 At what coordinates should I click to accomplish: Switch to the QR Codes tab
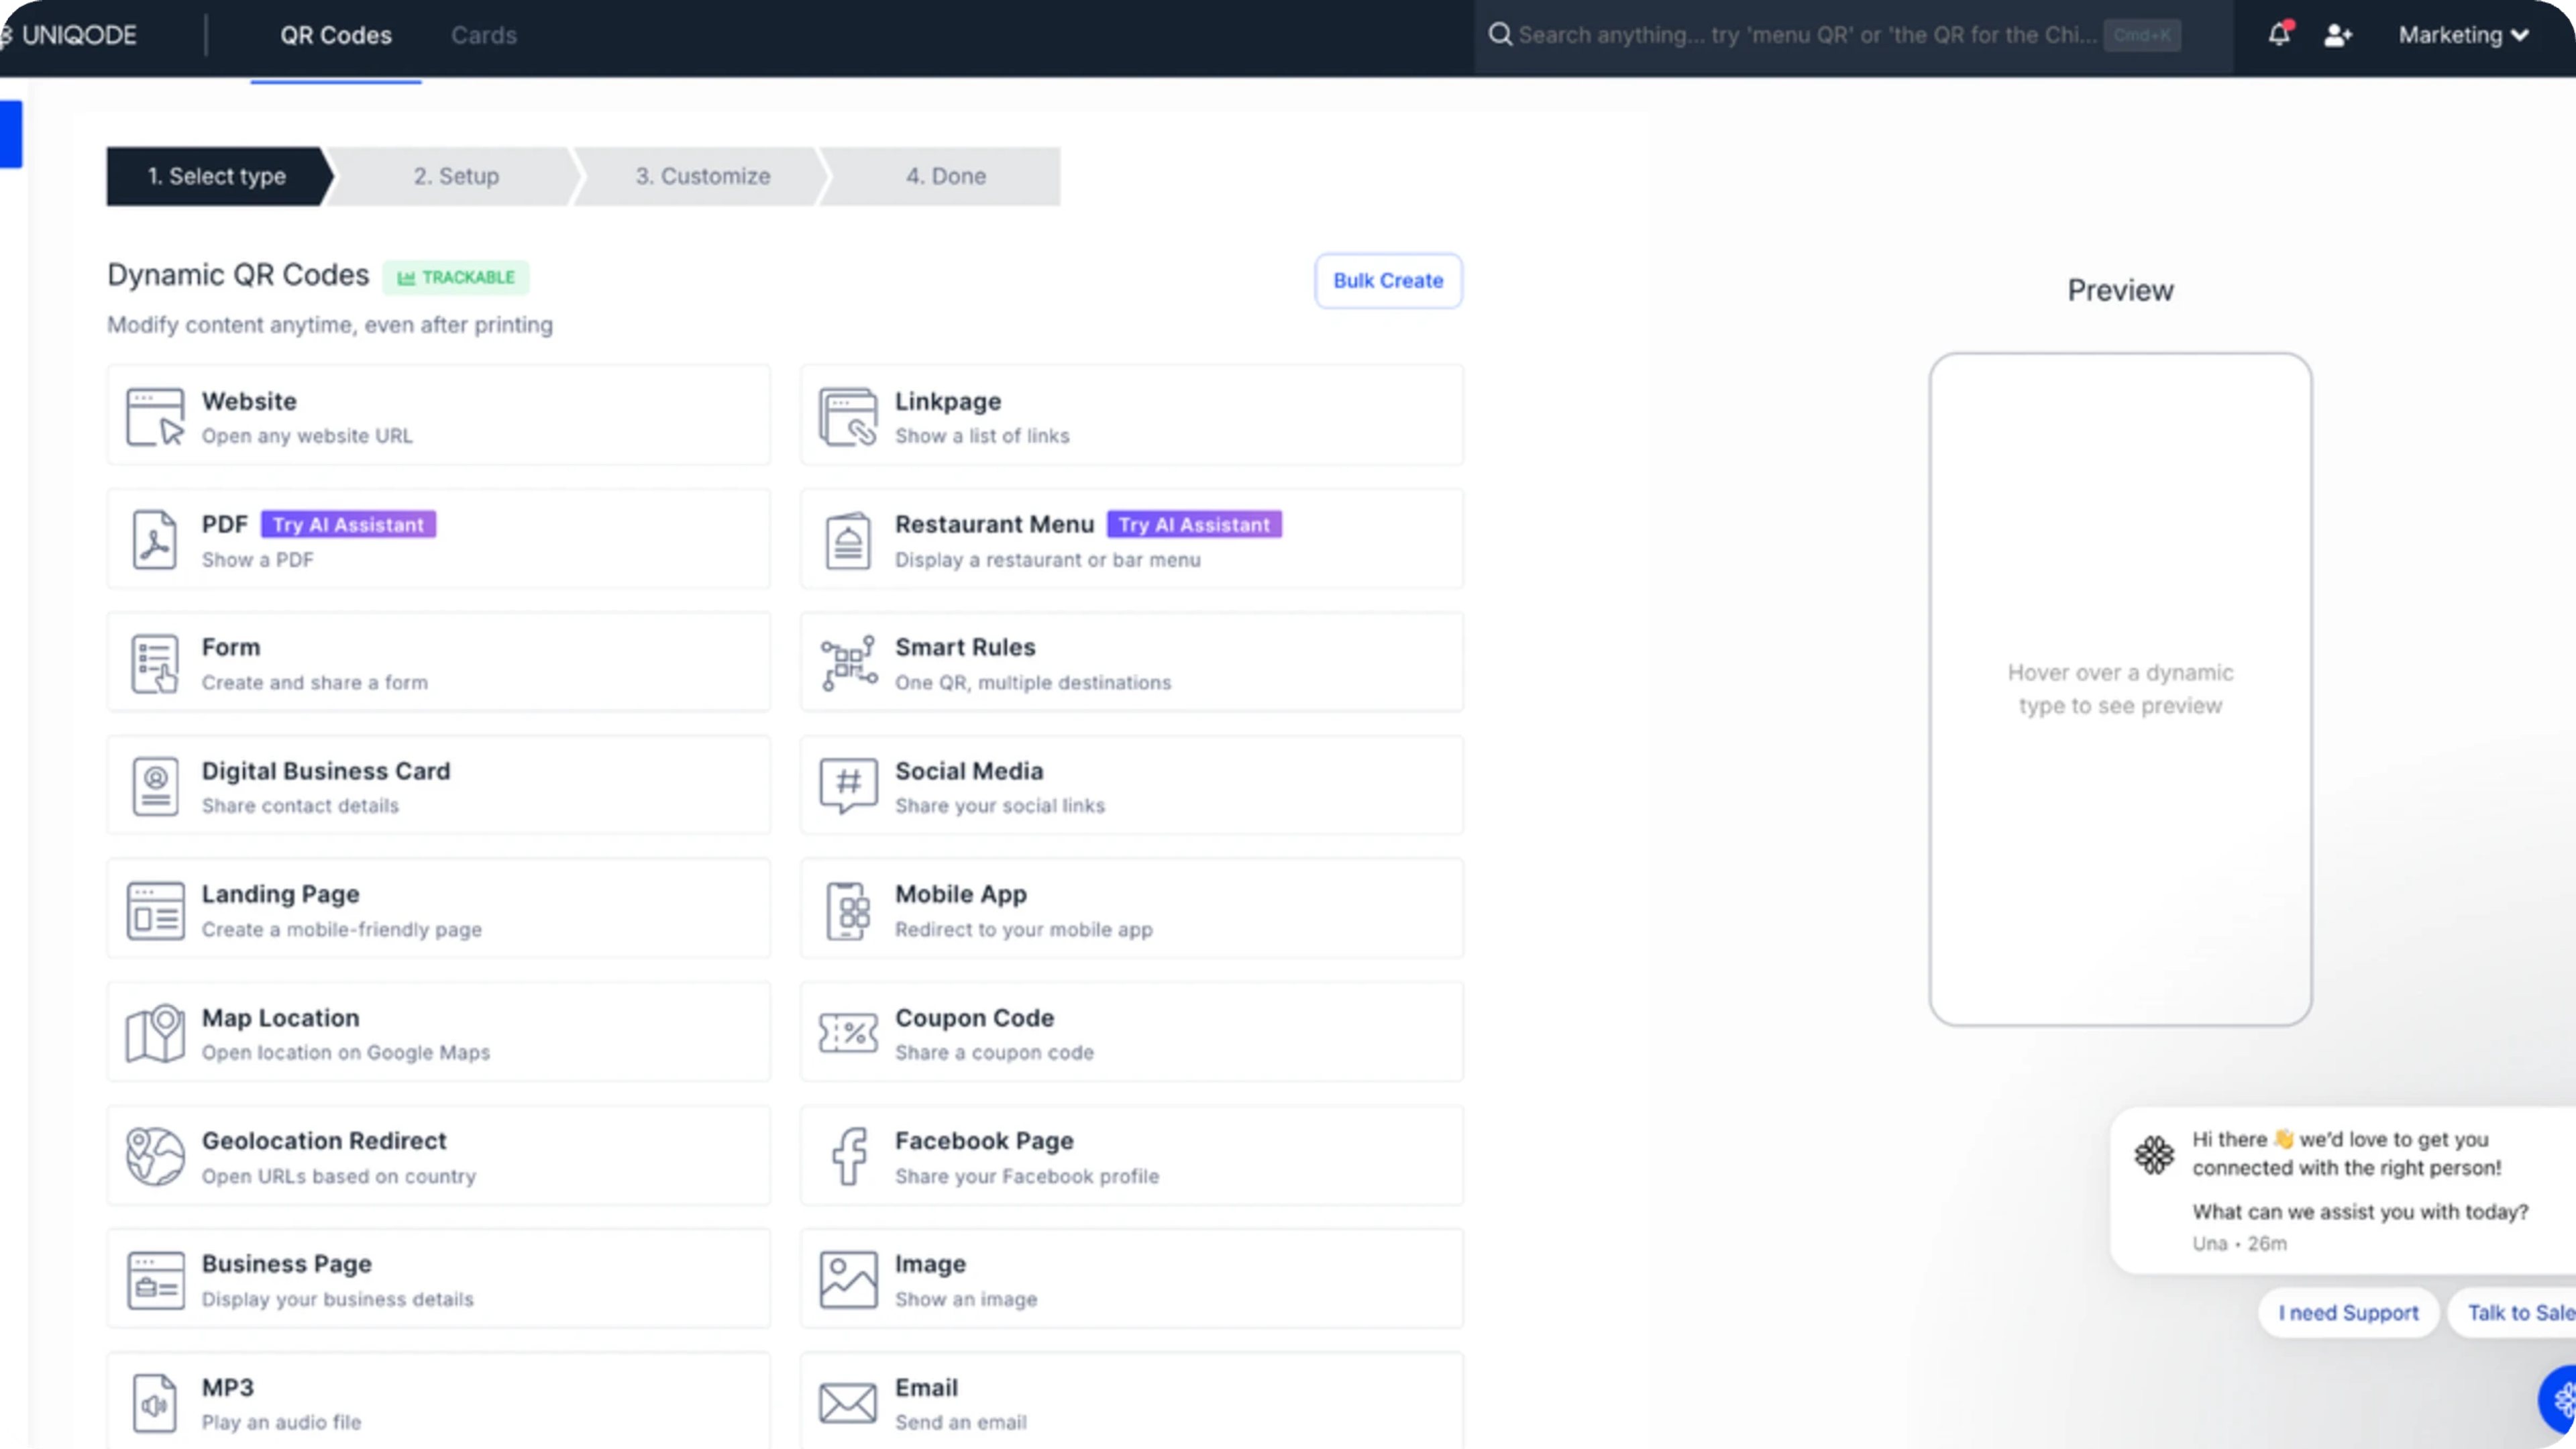point(336,35)
